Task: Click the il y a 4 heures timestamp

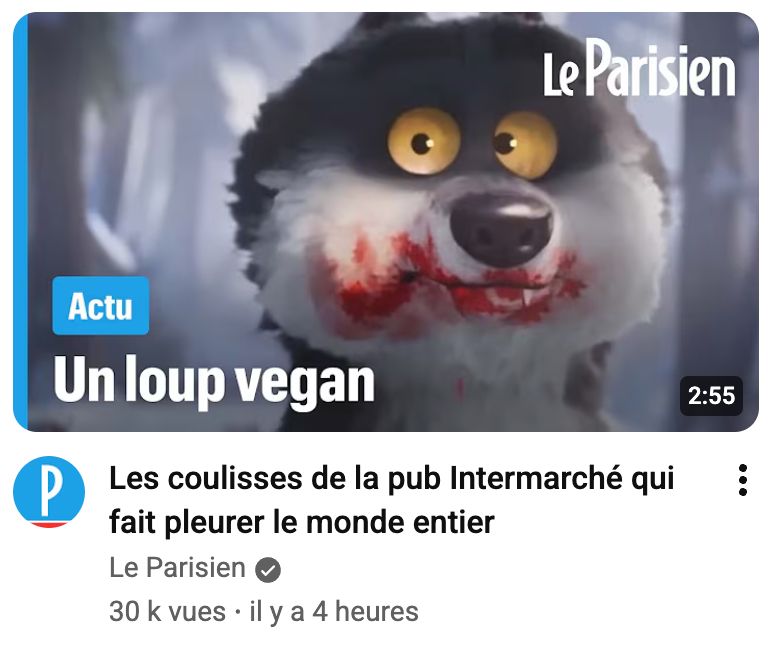Action: [334, 612]
